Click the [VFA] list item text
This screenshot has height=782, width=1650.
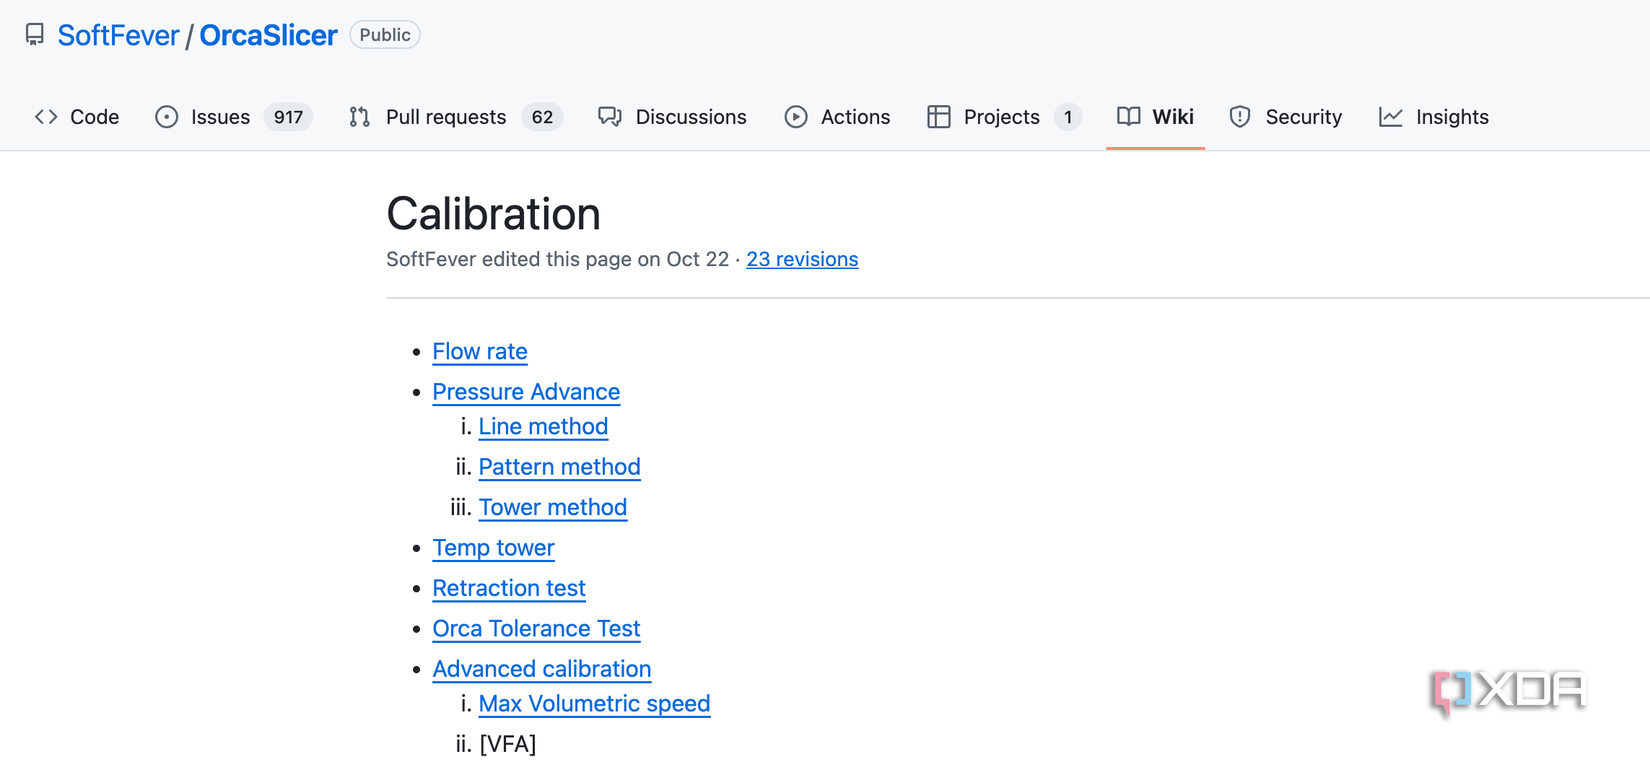pos(508,744)
